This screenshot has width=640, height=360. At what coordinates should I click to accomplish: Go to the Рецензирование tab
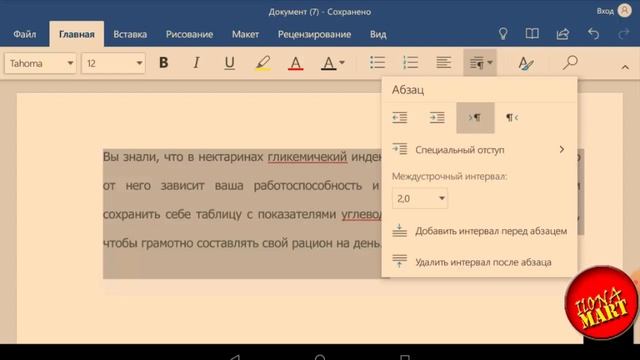(x=314, y=34)
